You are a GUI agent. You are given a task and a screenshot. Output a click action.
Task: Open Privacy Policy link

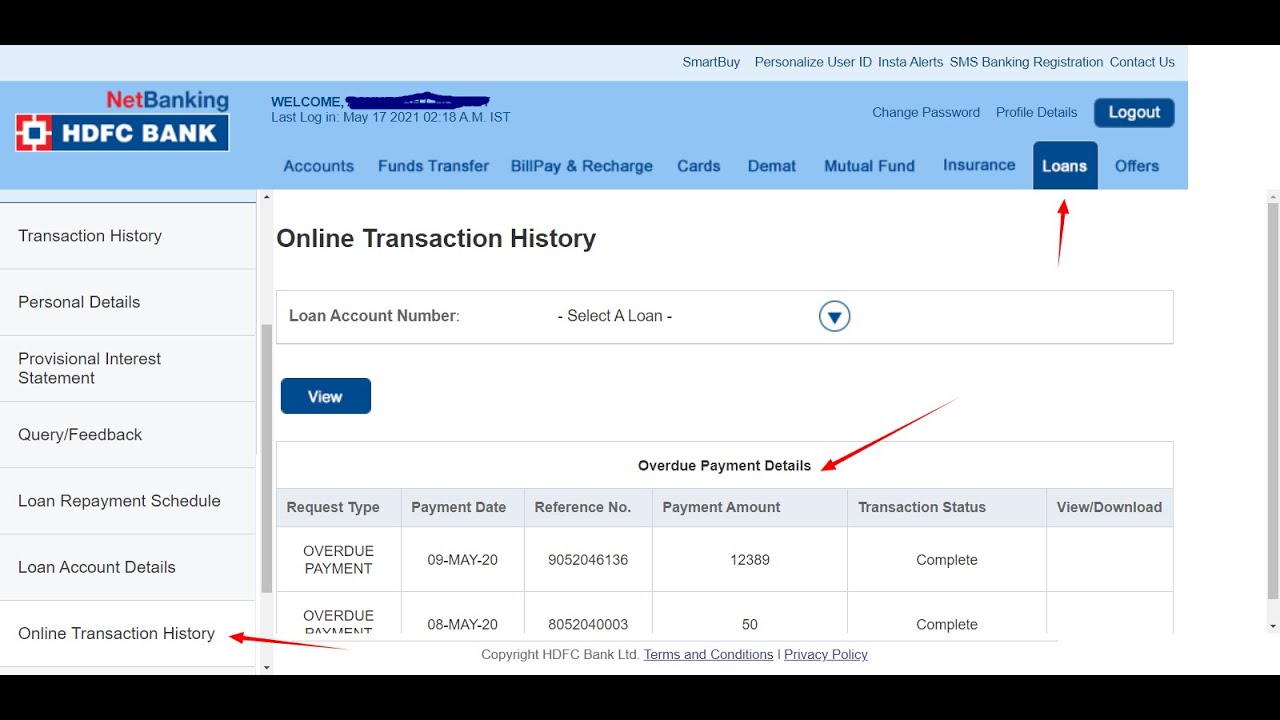[826, 655]
